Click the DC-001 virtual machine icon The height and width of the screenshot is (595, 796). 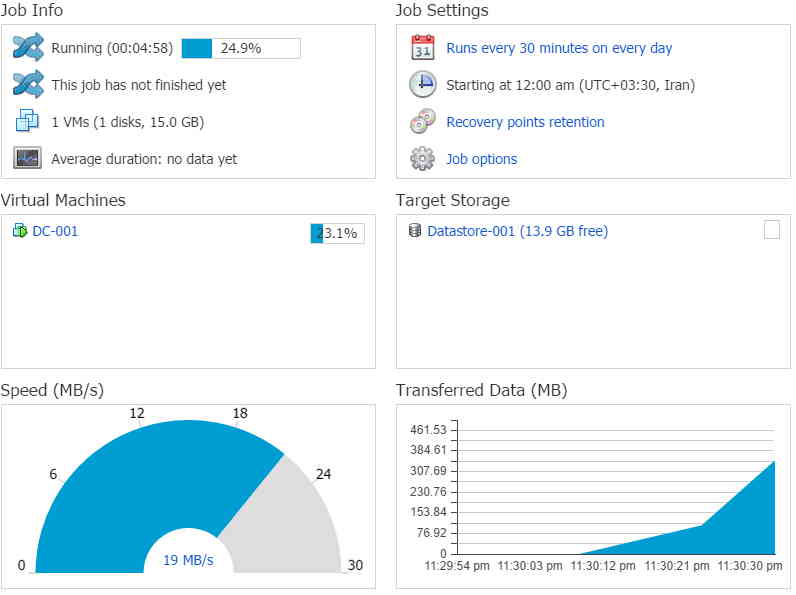tap(20, 231)
